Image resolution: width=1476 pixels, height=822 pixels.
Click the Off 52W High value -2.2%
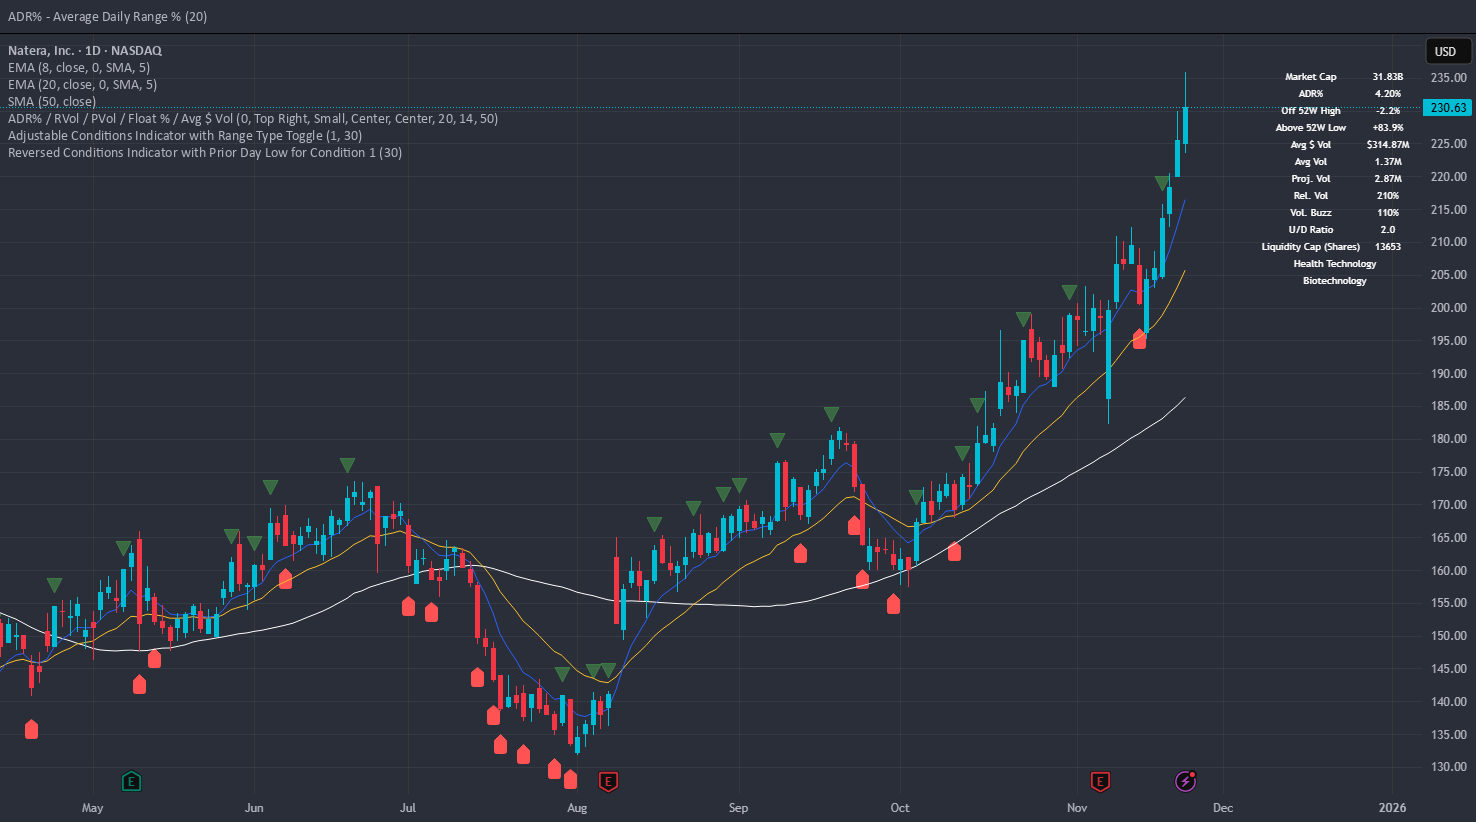[x=1387, y=111]
